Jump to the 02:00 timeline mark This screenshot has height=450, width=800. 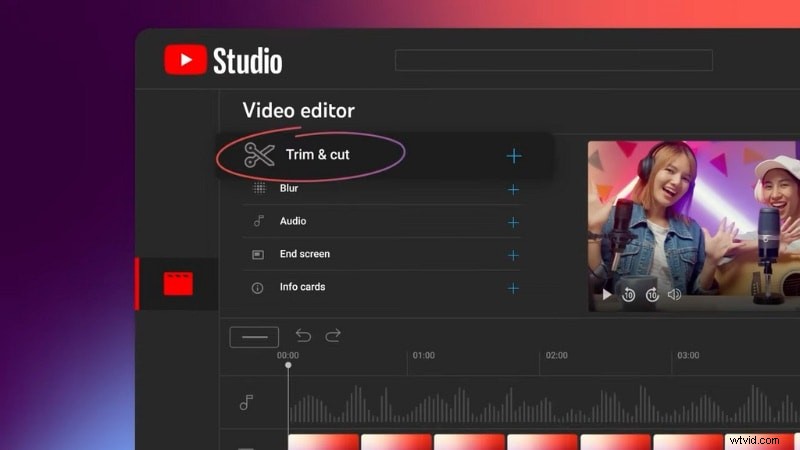[x=557, y=355]
